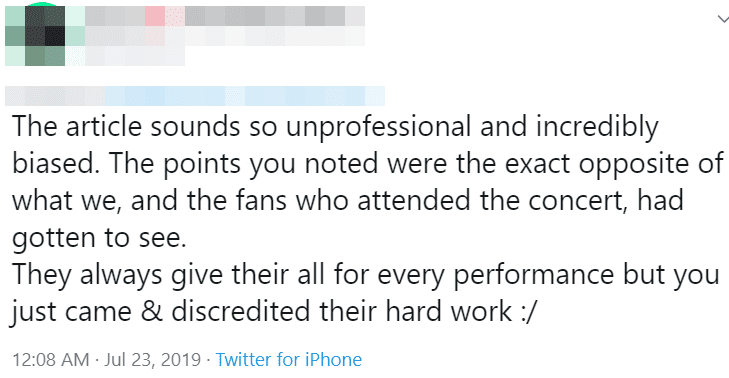Image resolution: width=729 pixels, height=378 pixels.
Task: Click the word 'unprofessional' in the tweet
Action: pyautogui.click(x=378, y=127)
